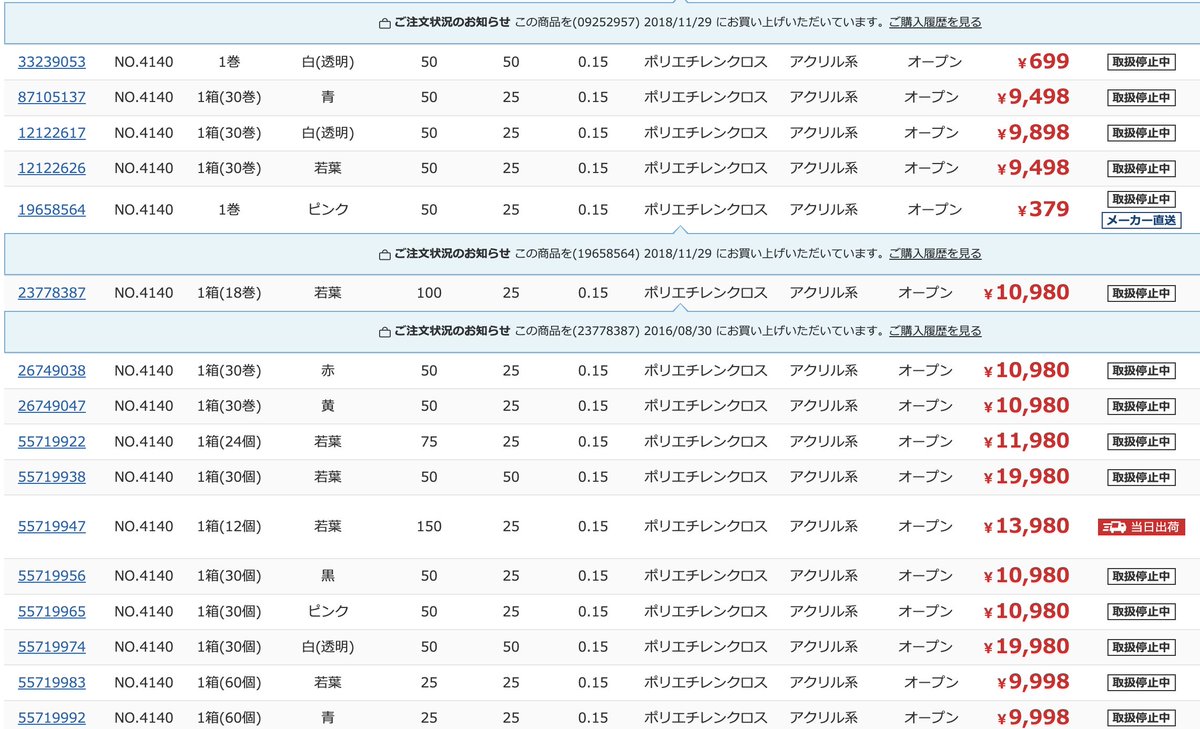
Task: Click the truck icon on the 当日出荷 badge
Action: pos(1113,526)
